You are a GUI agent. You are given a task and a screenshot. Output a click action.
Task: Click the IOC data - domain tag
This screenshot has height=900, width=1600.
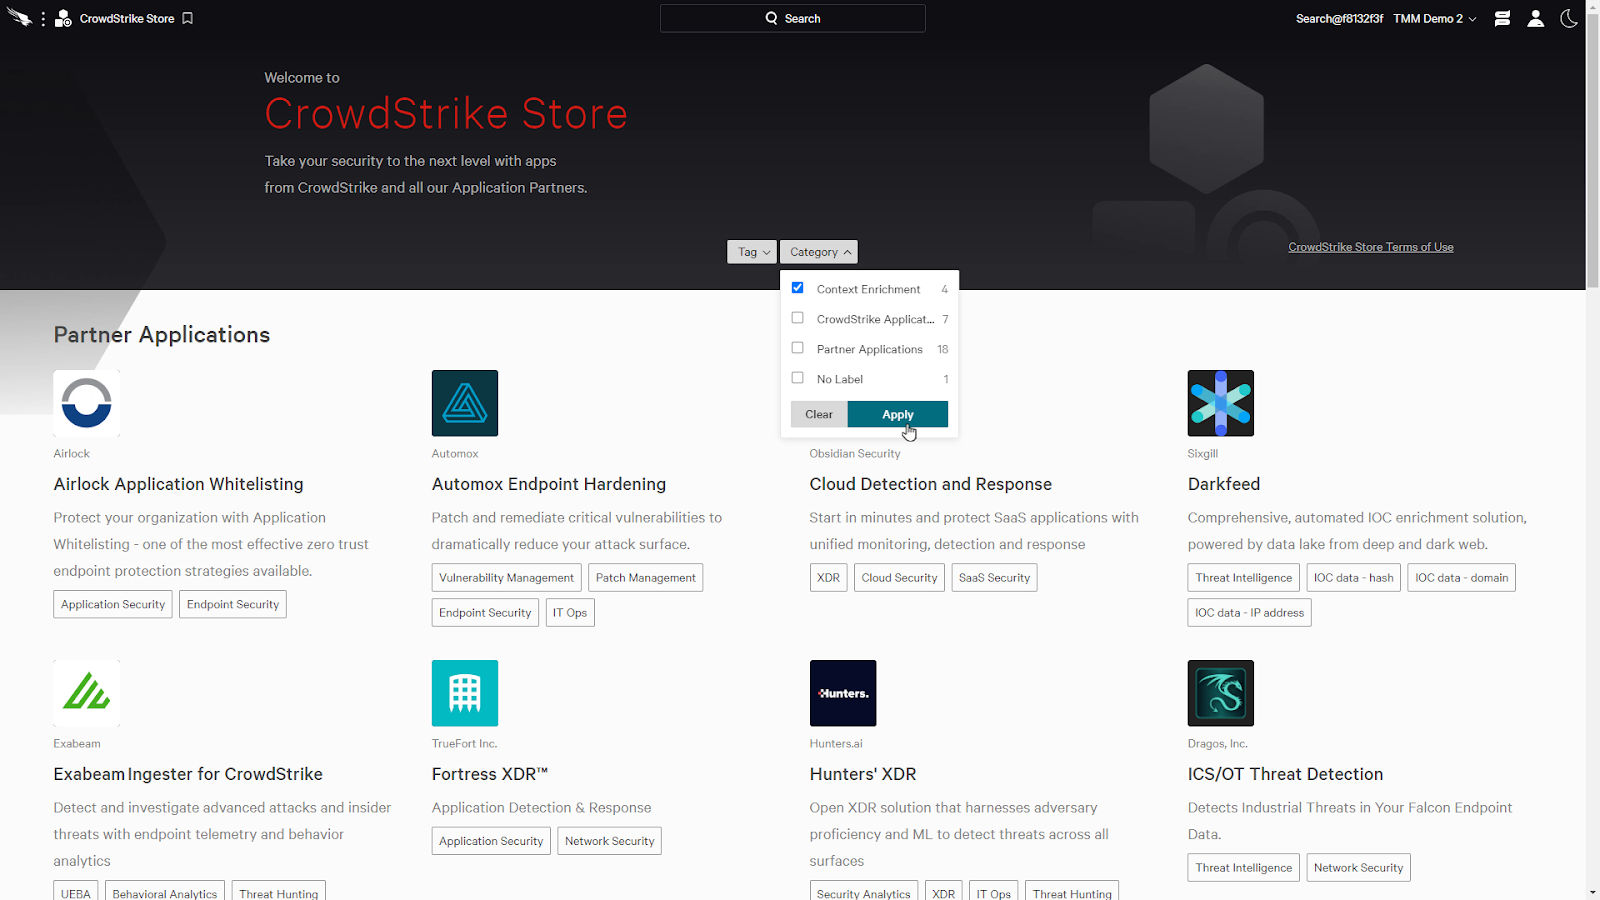click(1462, 578)
